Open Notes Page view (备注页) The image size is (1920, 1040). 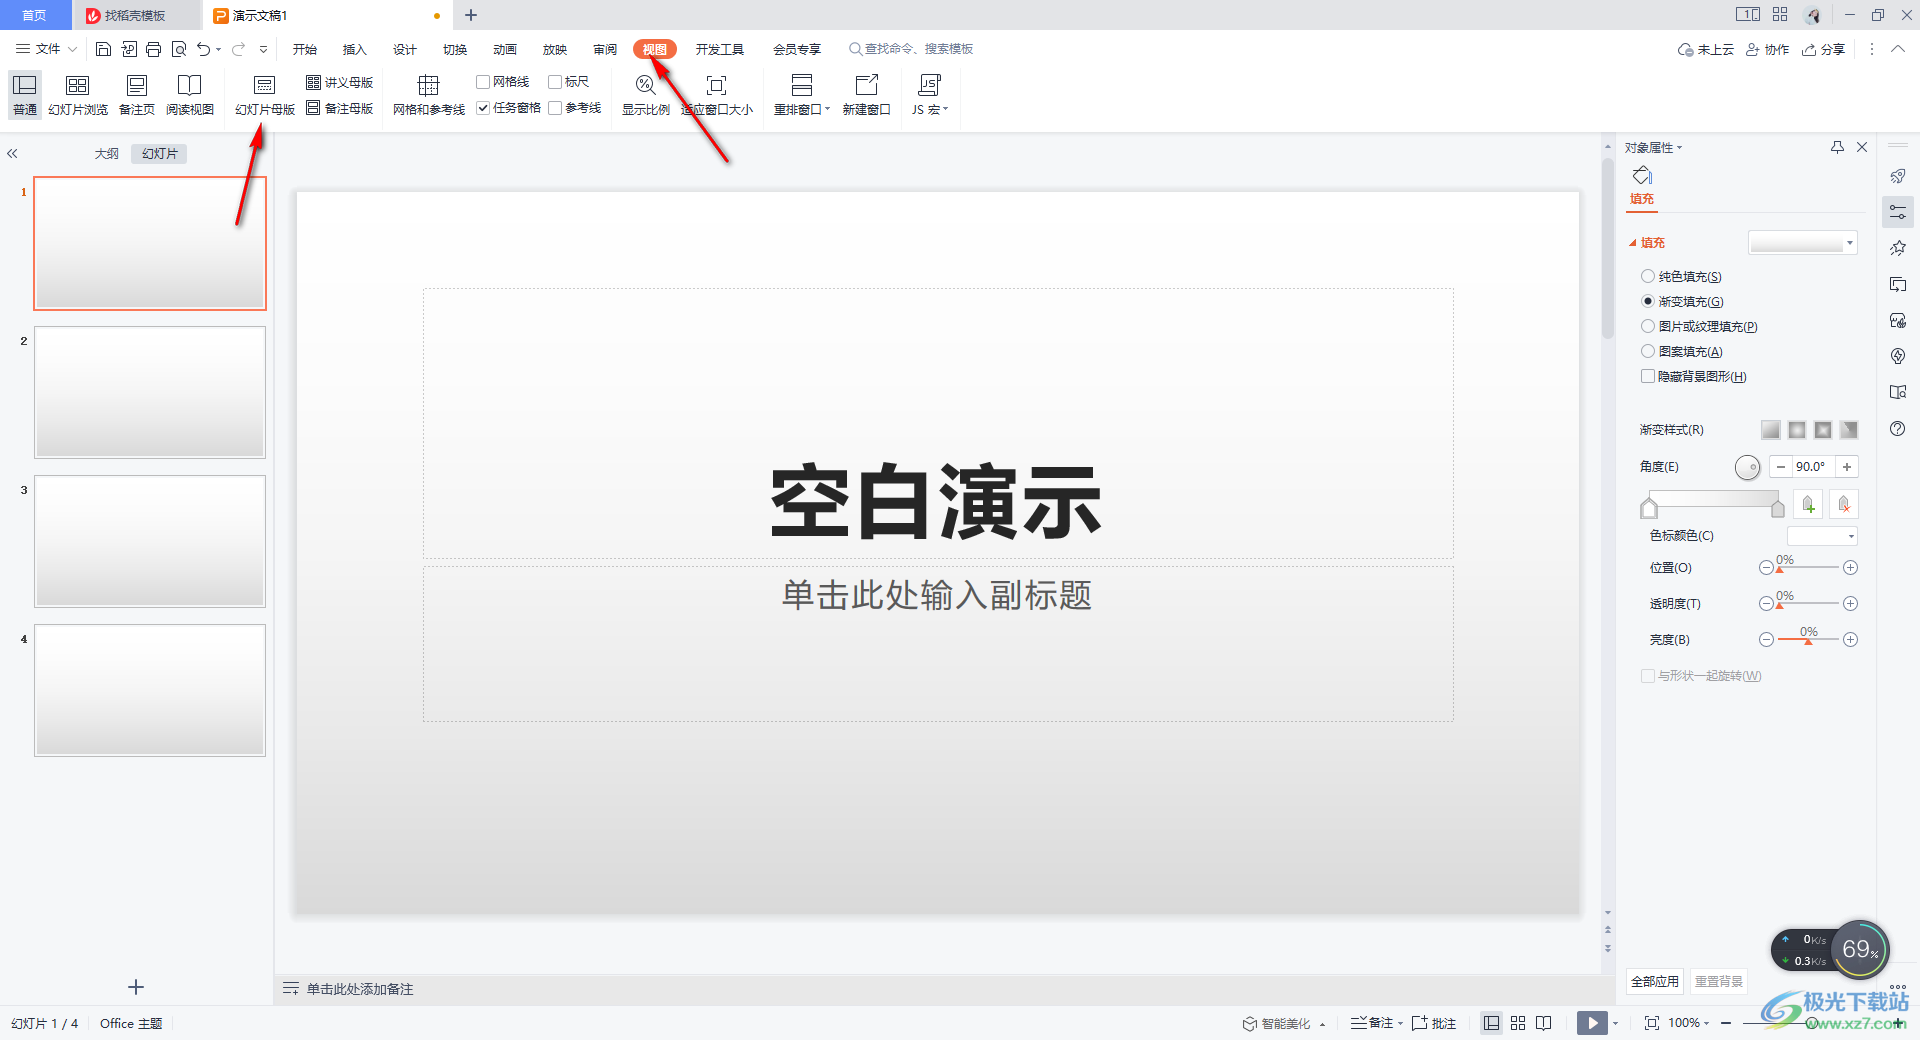coord(137,95)
